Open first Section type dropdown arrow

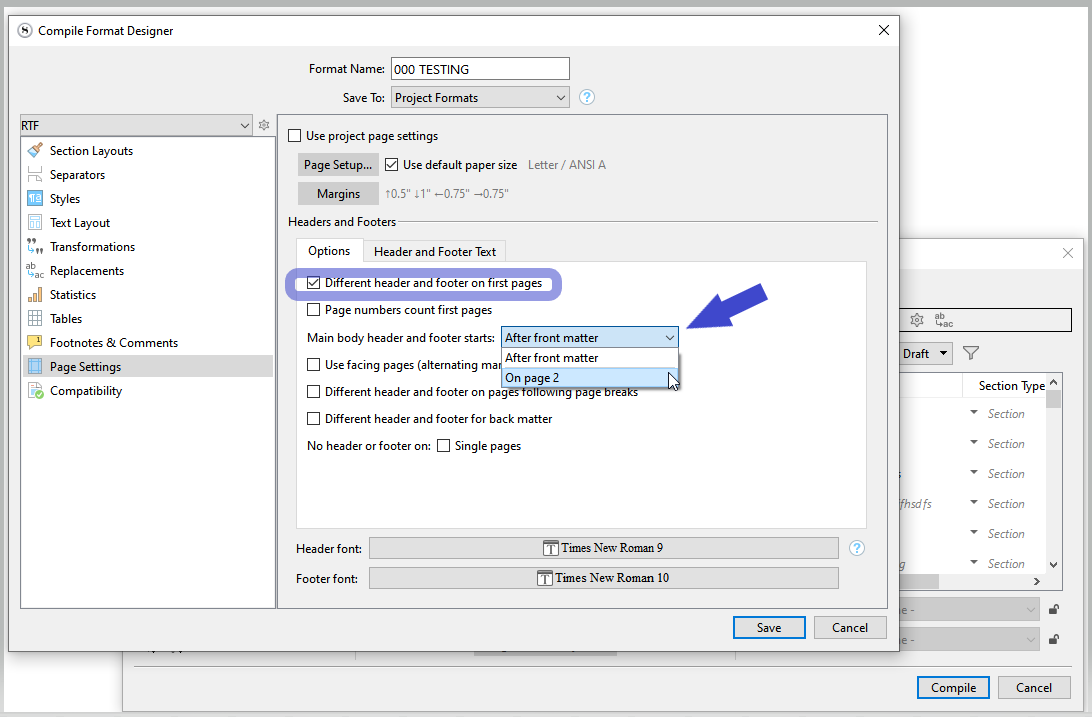974,412
